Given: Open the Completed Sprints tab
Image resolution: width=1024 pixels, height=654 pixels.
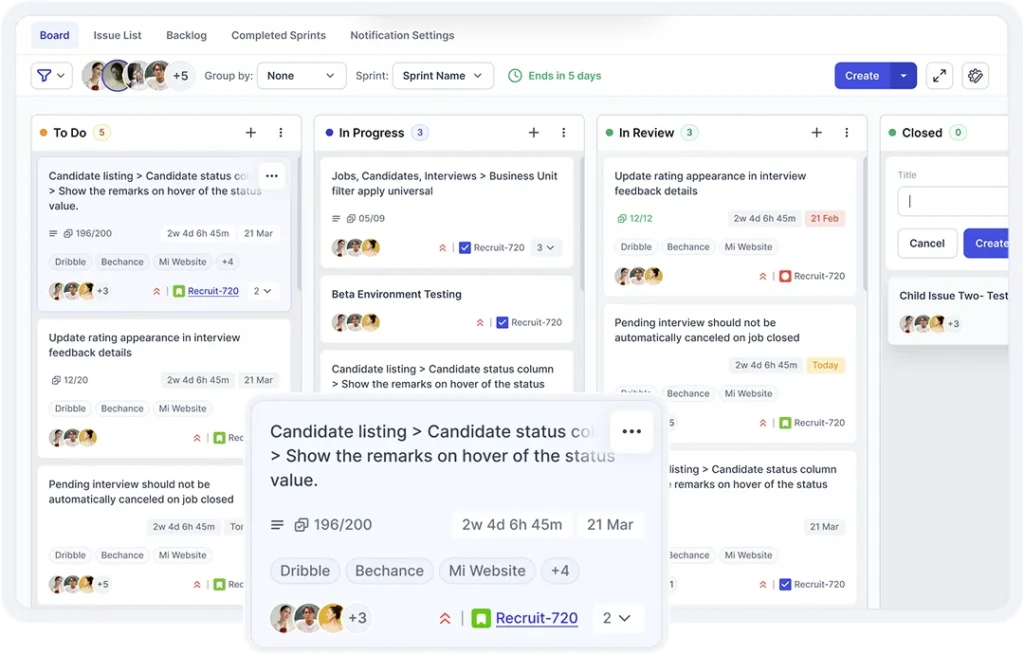Looking at the screenshot, I should (x=278, y=35).
